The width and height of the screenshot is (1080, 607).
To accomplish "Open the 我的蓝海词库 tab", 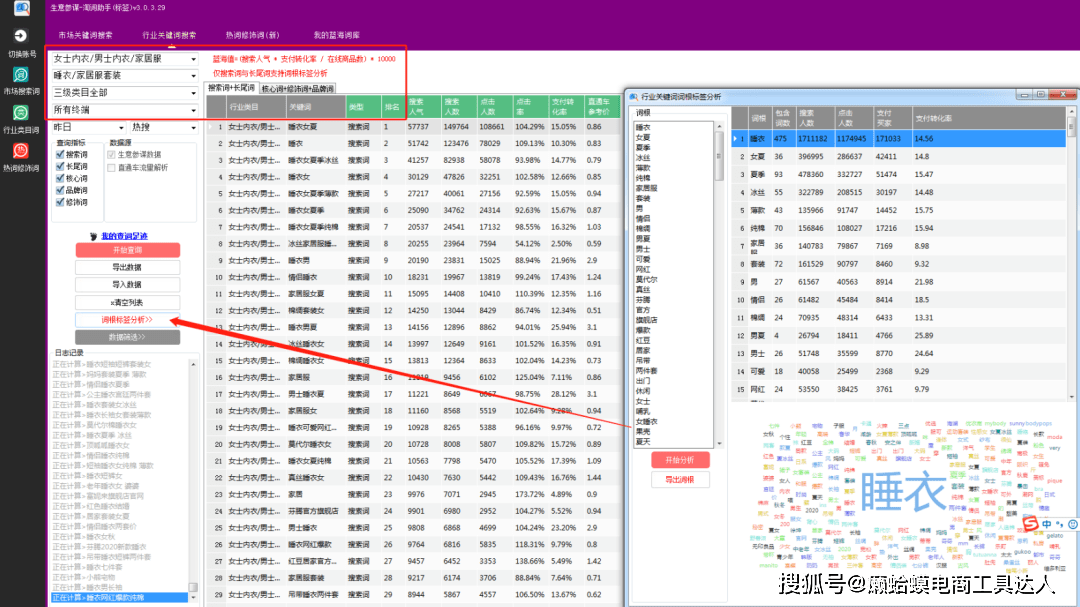I will (337, 35).
